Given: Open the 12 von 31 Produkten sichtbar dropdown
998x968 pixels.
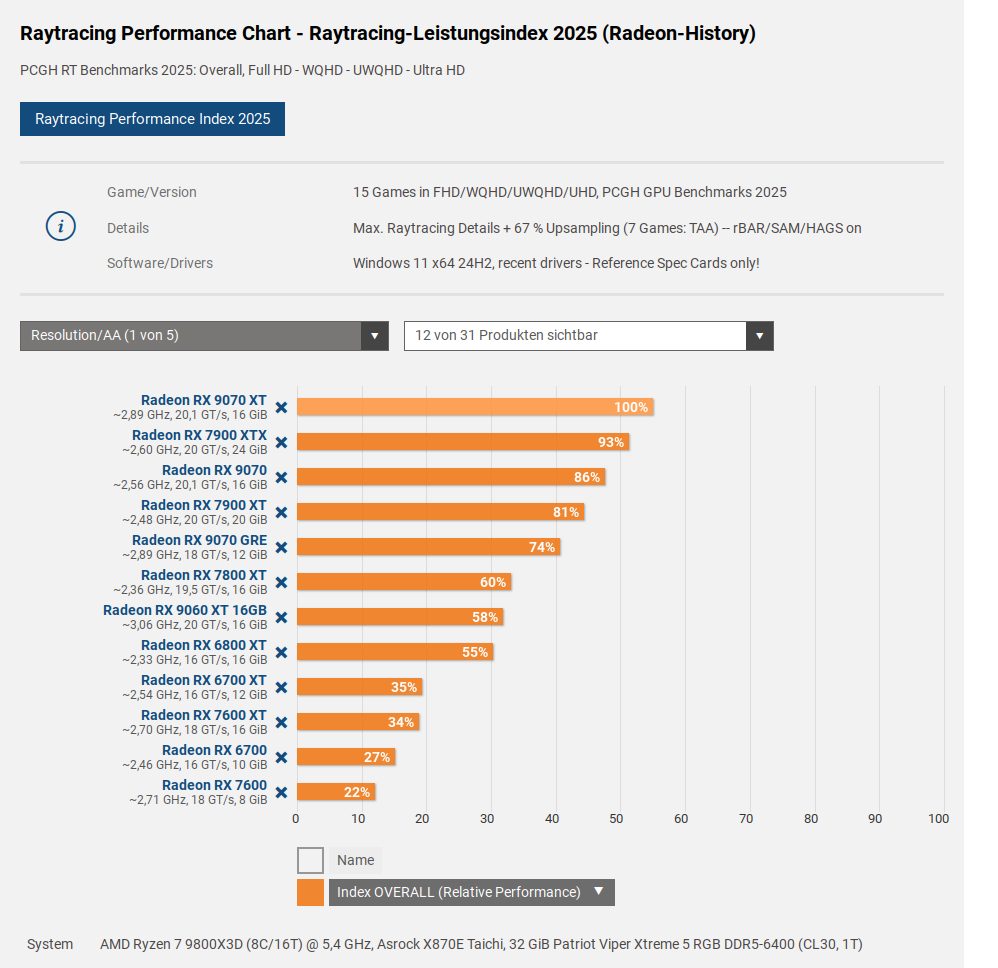Looking at the screenshot, I should (589, 335).
